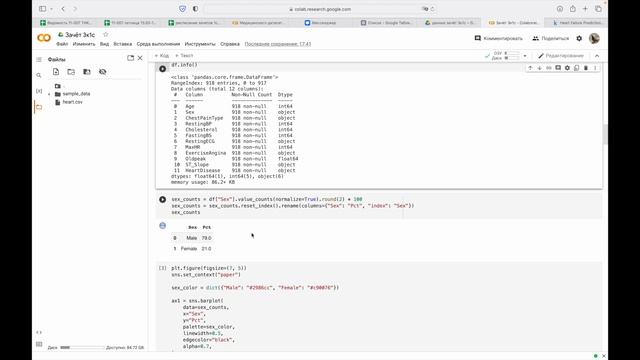Image resolution: width=640 pixels, height=360 pixels.
Task: Mount Google Drive in Files panel
Action: tap(87, 72)
